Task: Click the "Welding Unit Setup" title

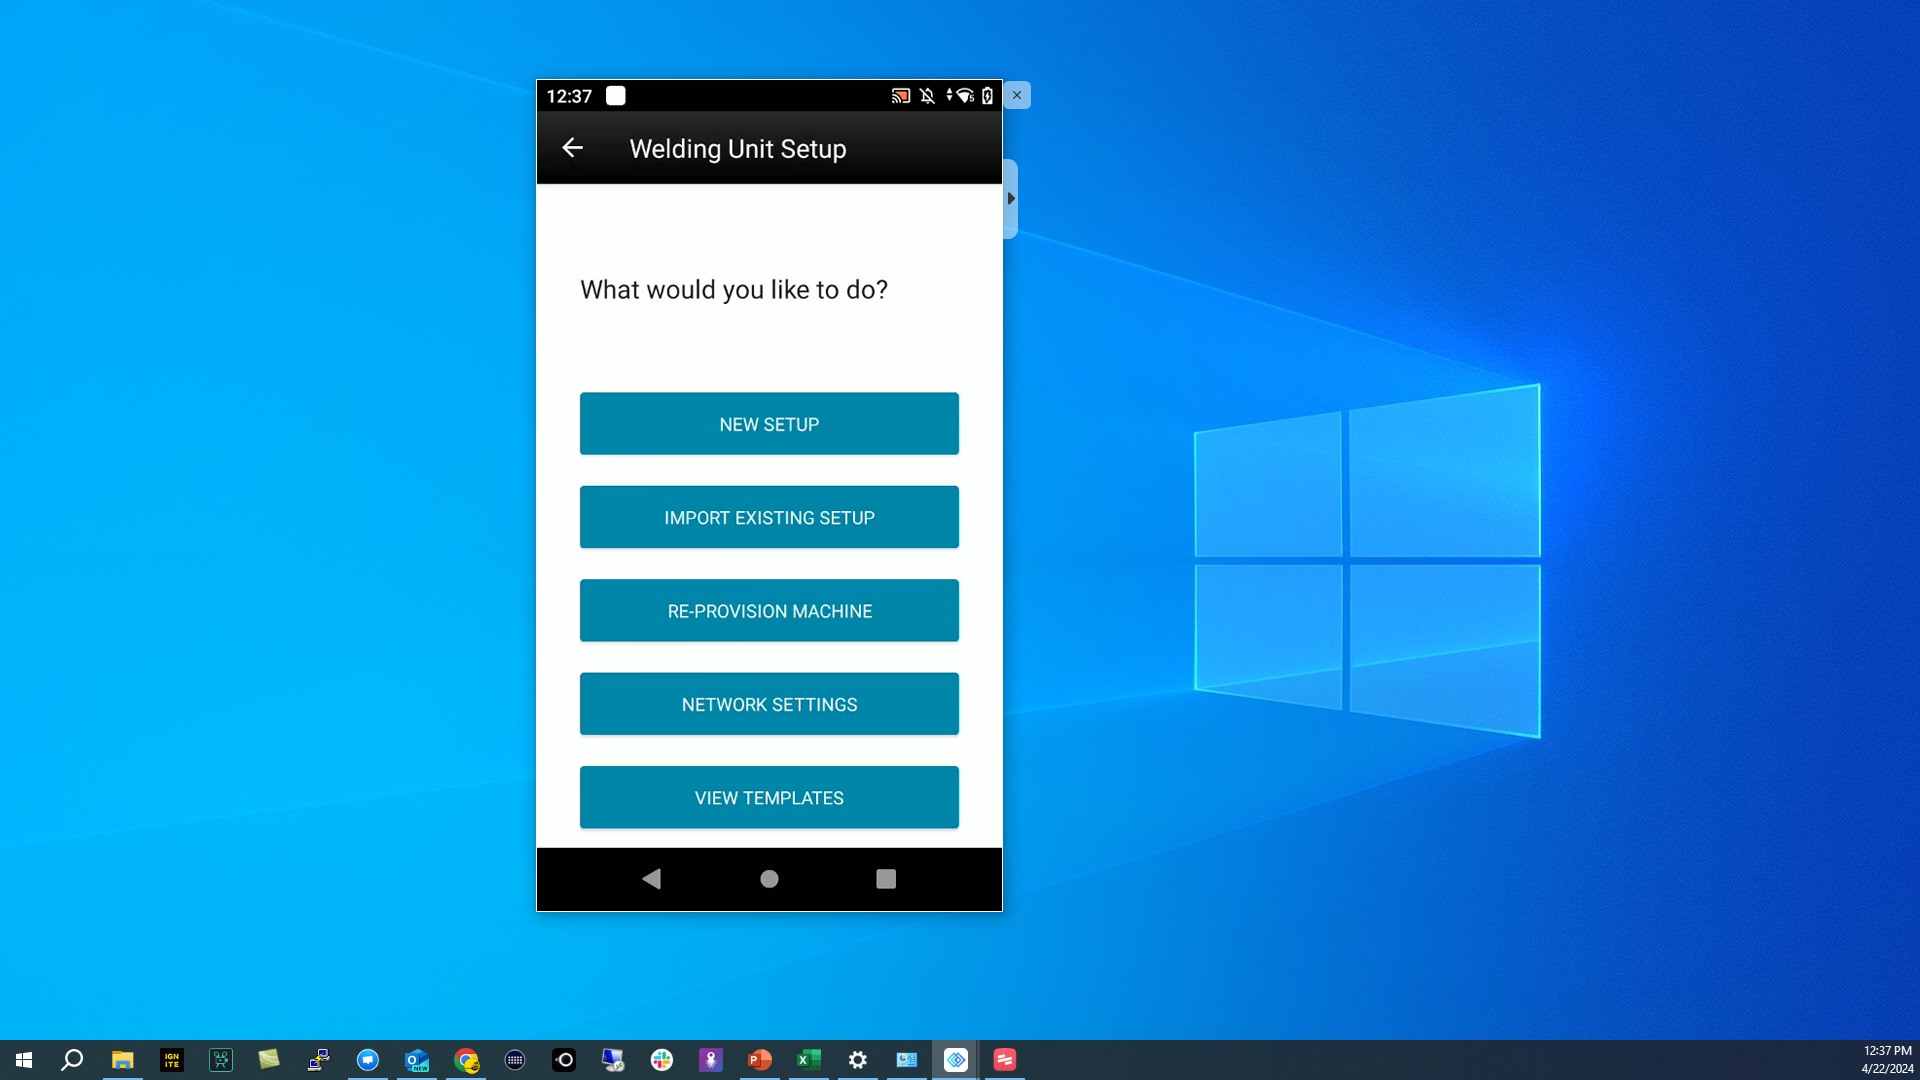Action: coord(738,149)
